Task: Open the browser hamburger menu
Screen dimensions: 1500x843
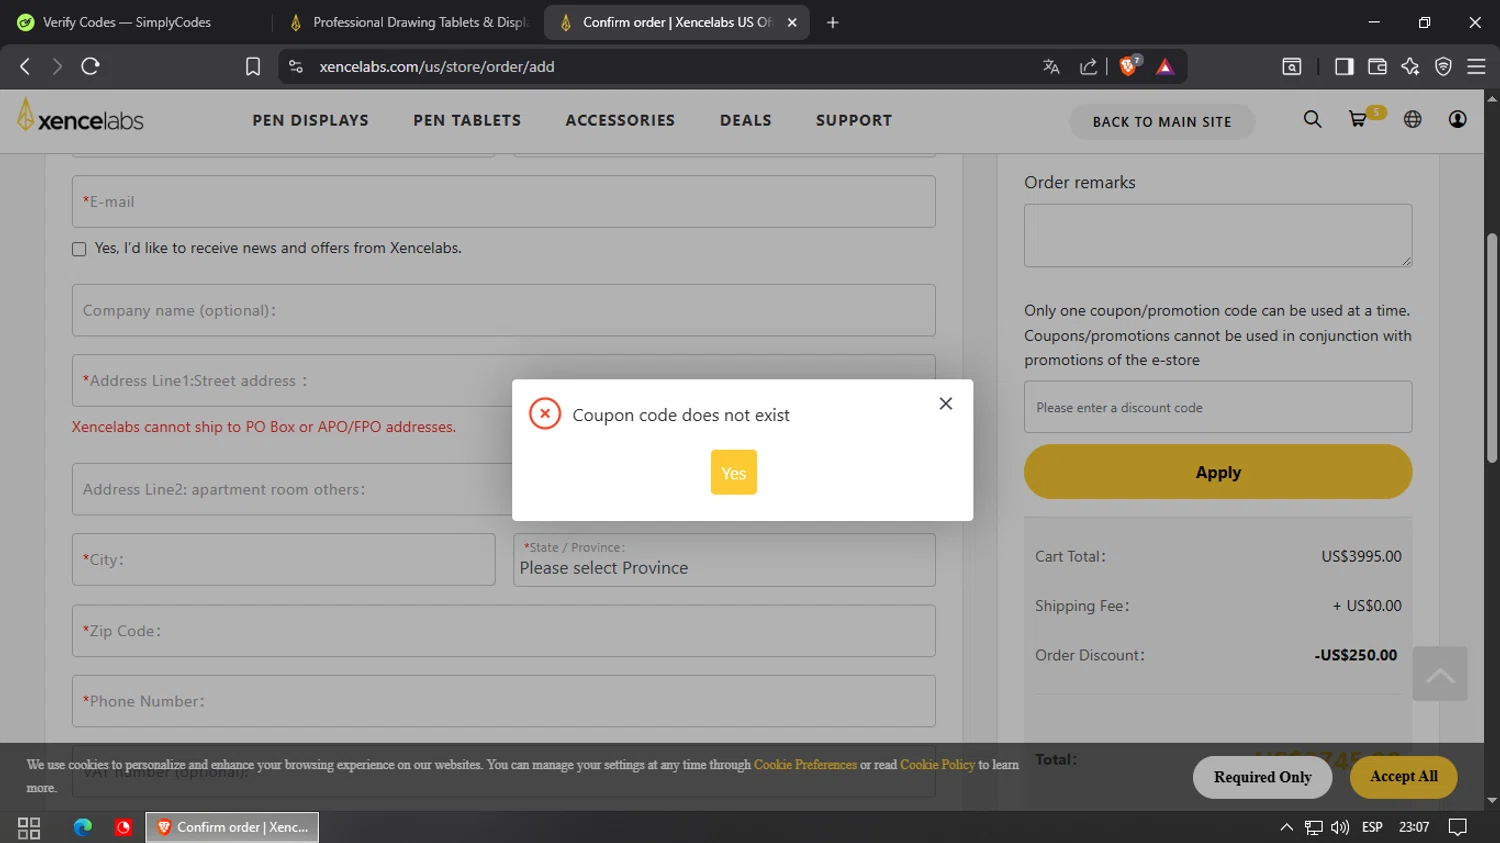Action: 1476,66
